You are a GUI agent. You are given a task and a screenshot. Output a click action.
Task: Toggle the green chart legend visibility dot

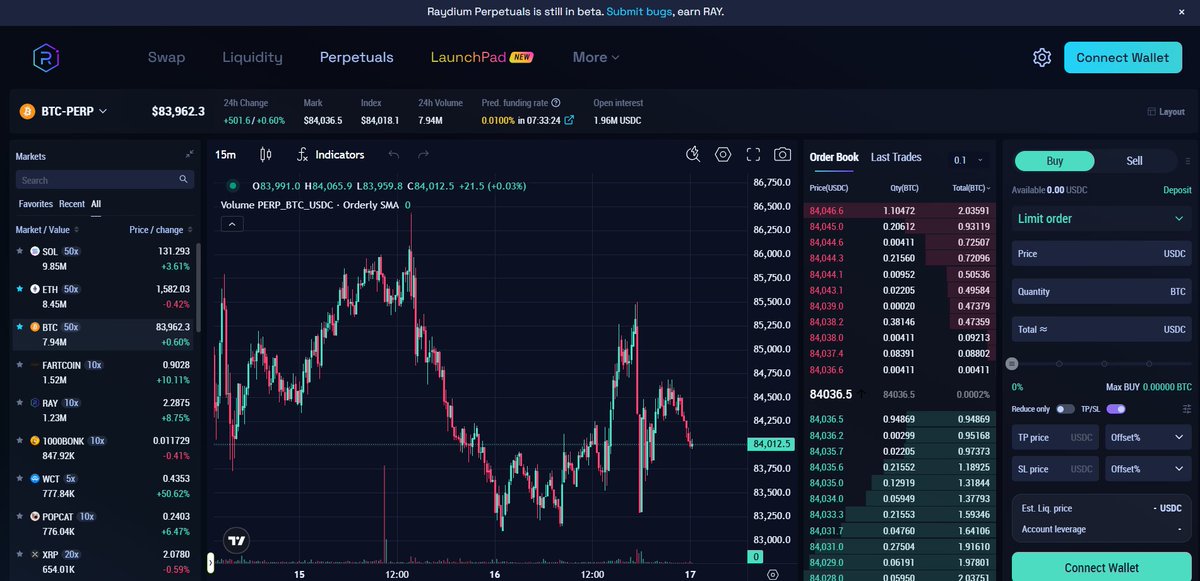pos(233,185)
